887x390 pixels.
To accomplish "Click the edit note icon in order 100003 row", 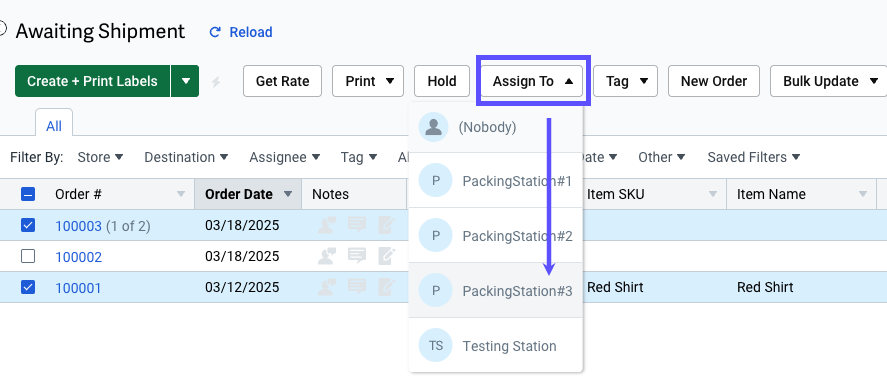I will [x=387, y=225].
